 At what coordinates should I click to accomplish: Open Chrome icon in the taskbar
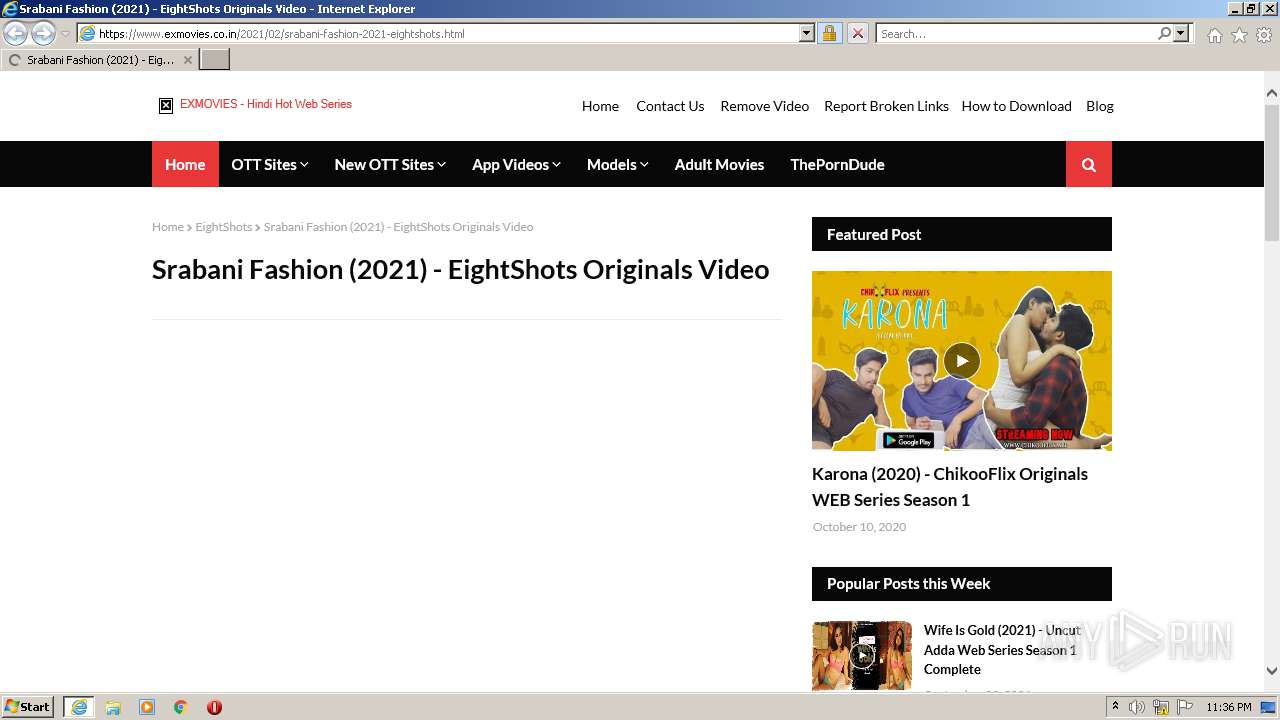pyautogui.click(x=181, y=707)
